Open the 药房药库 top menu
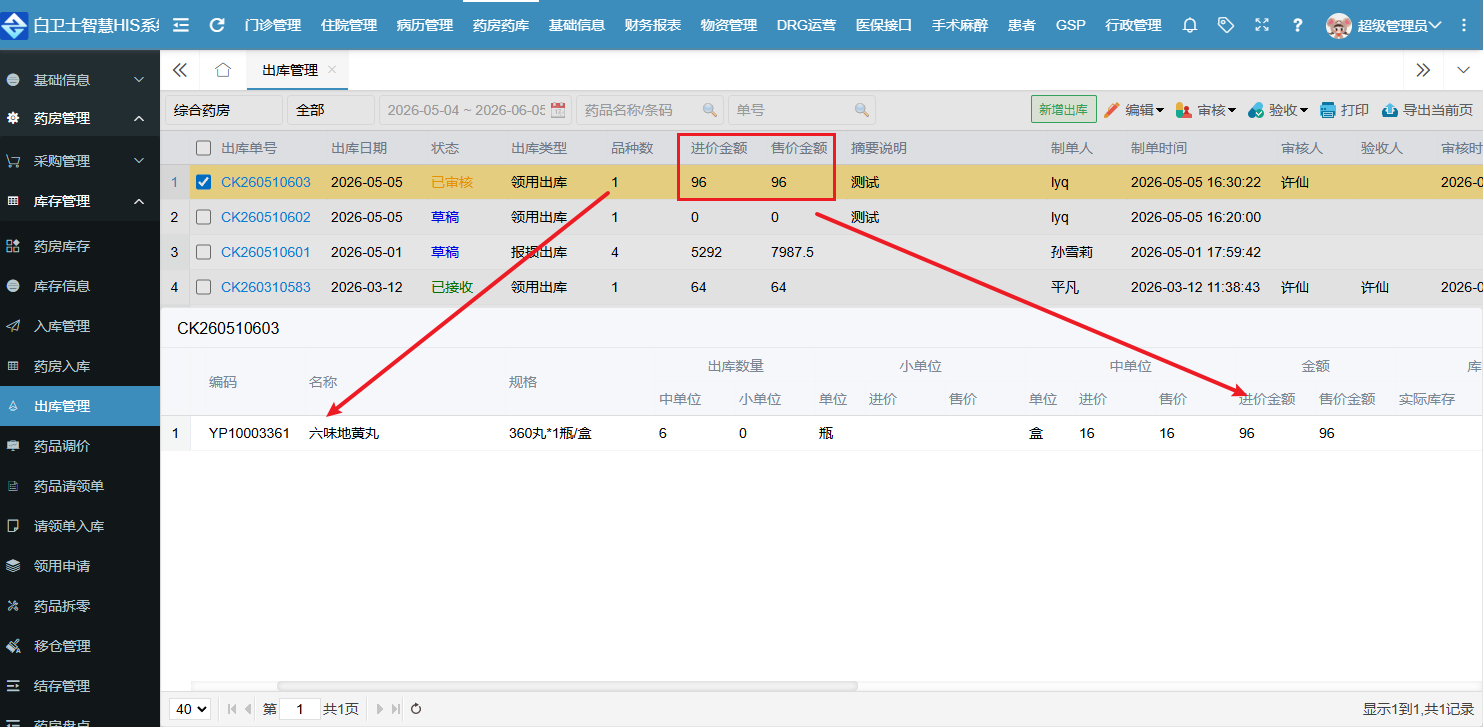 pyautogui.click(x=501, y=25)
